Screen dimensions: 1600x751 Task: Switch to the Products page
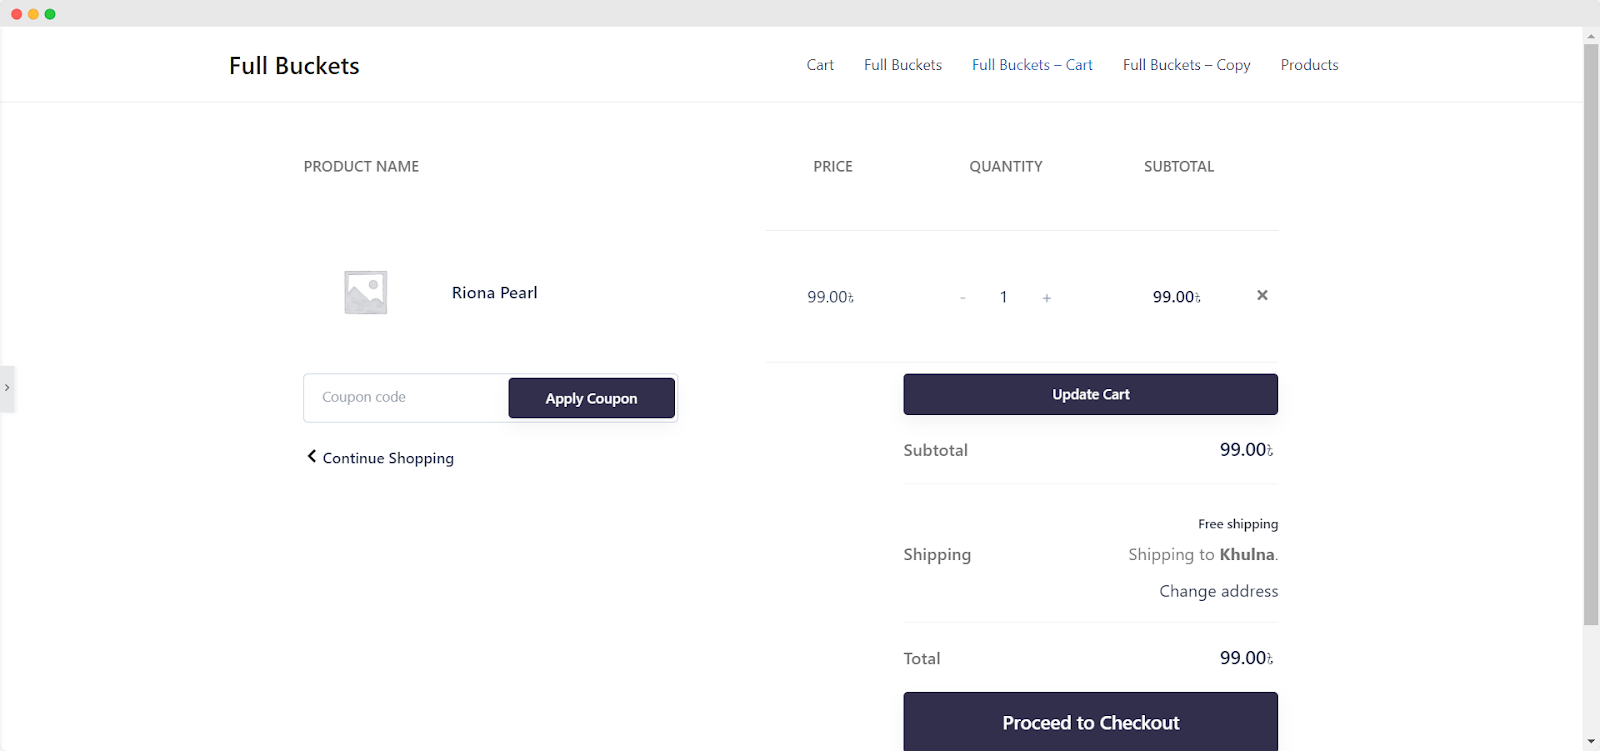pyautogui.click(x=1308, y=64)
